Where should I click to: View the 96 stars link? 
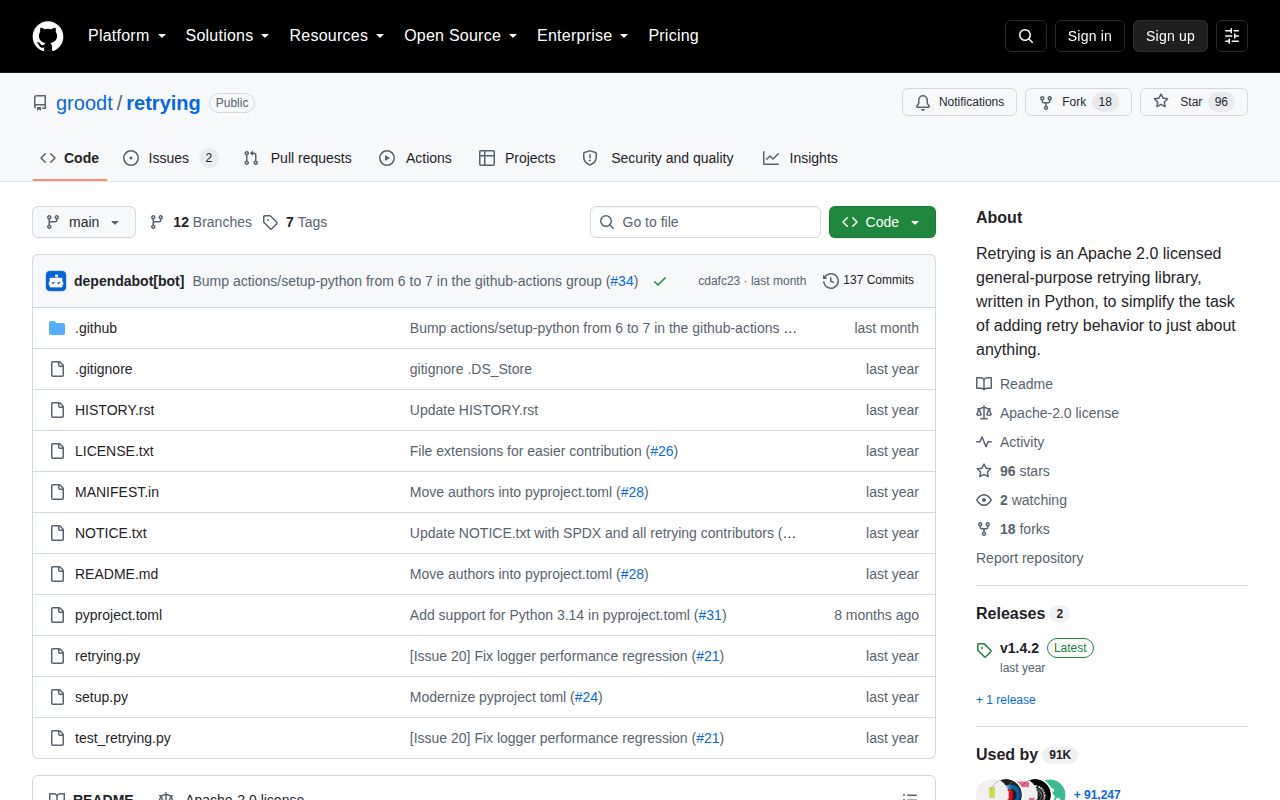tap(1013, 471)
